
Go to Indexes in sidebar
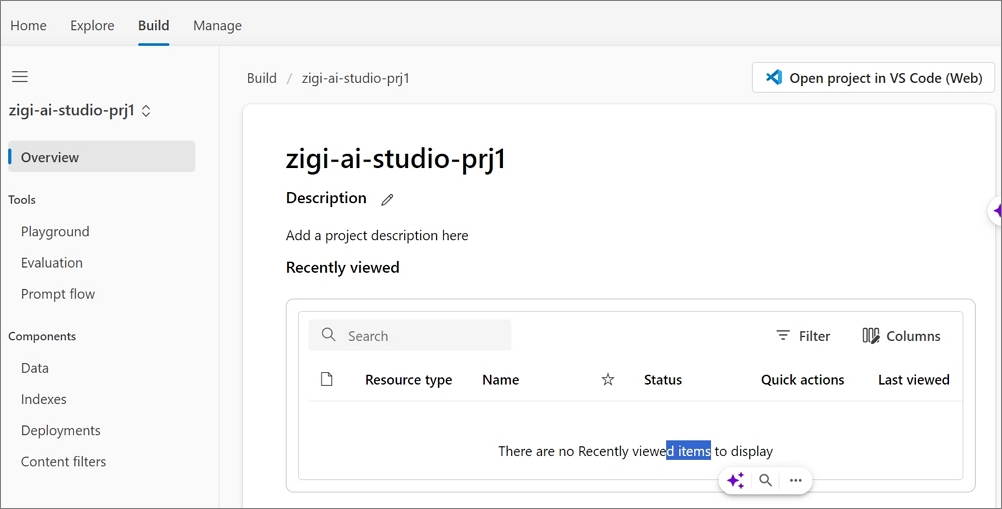tap(43, 399)
